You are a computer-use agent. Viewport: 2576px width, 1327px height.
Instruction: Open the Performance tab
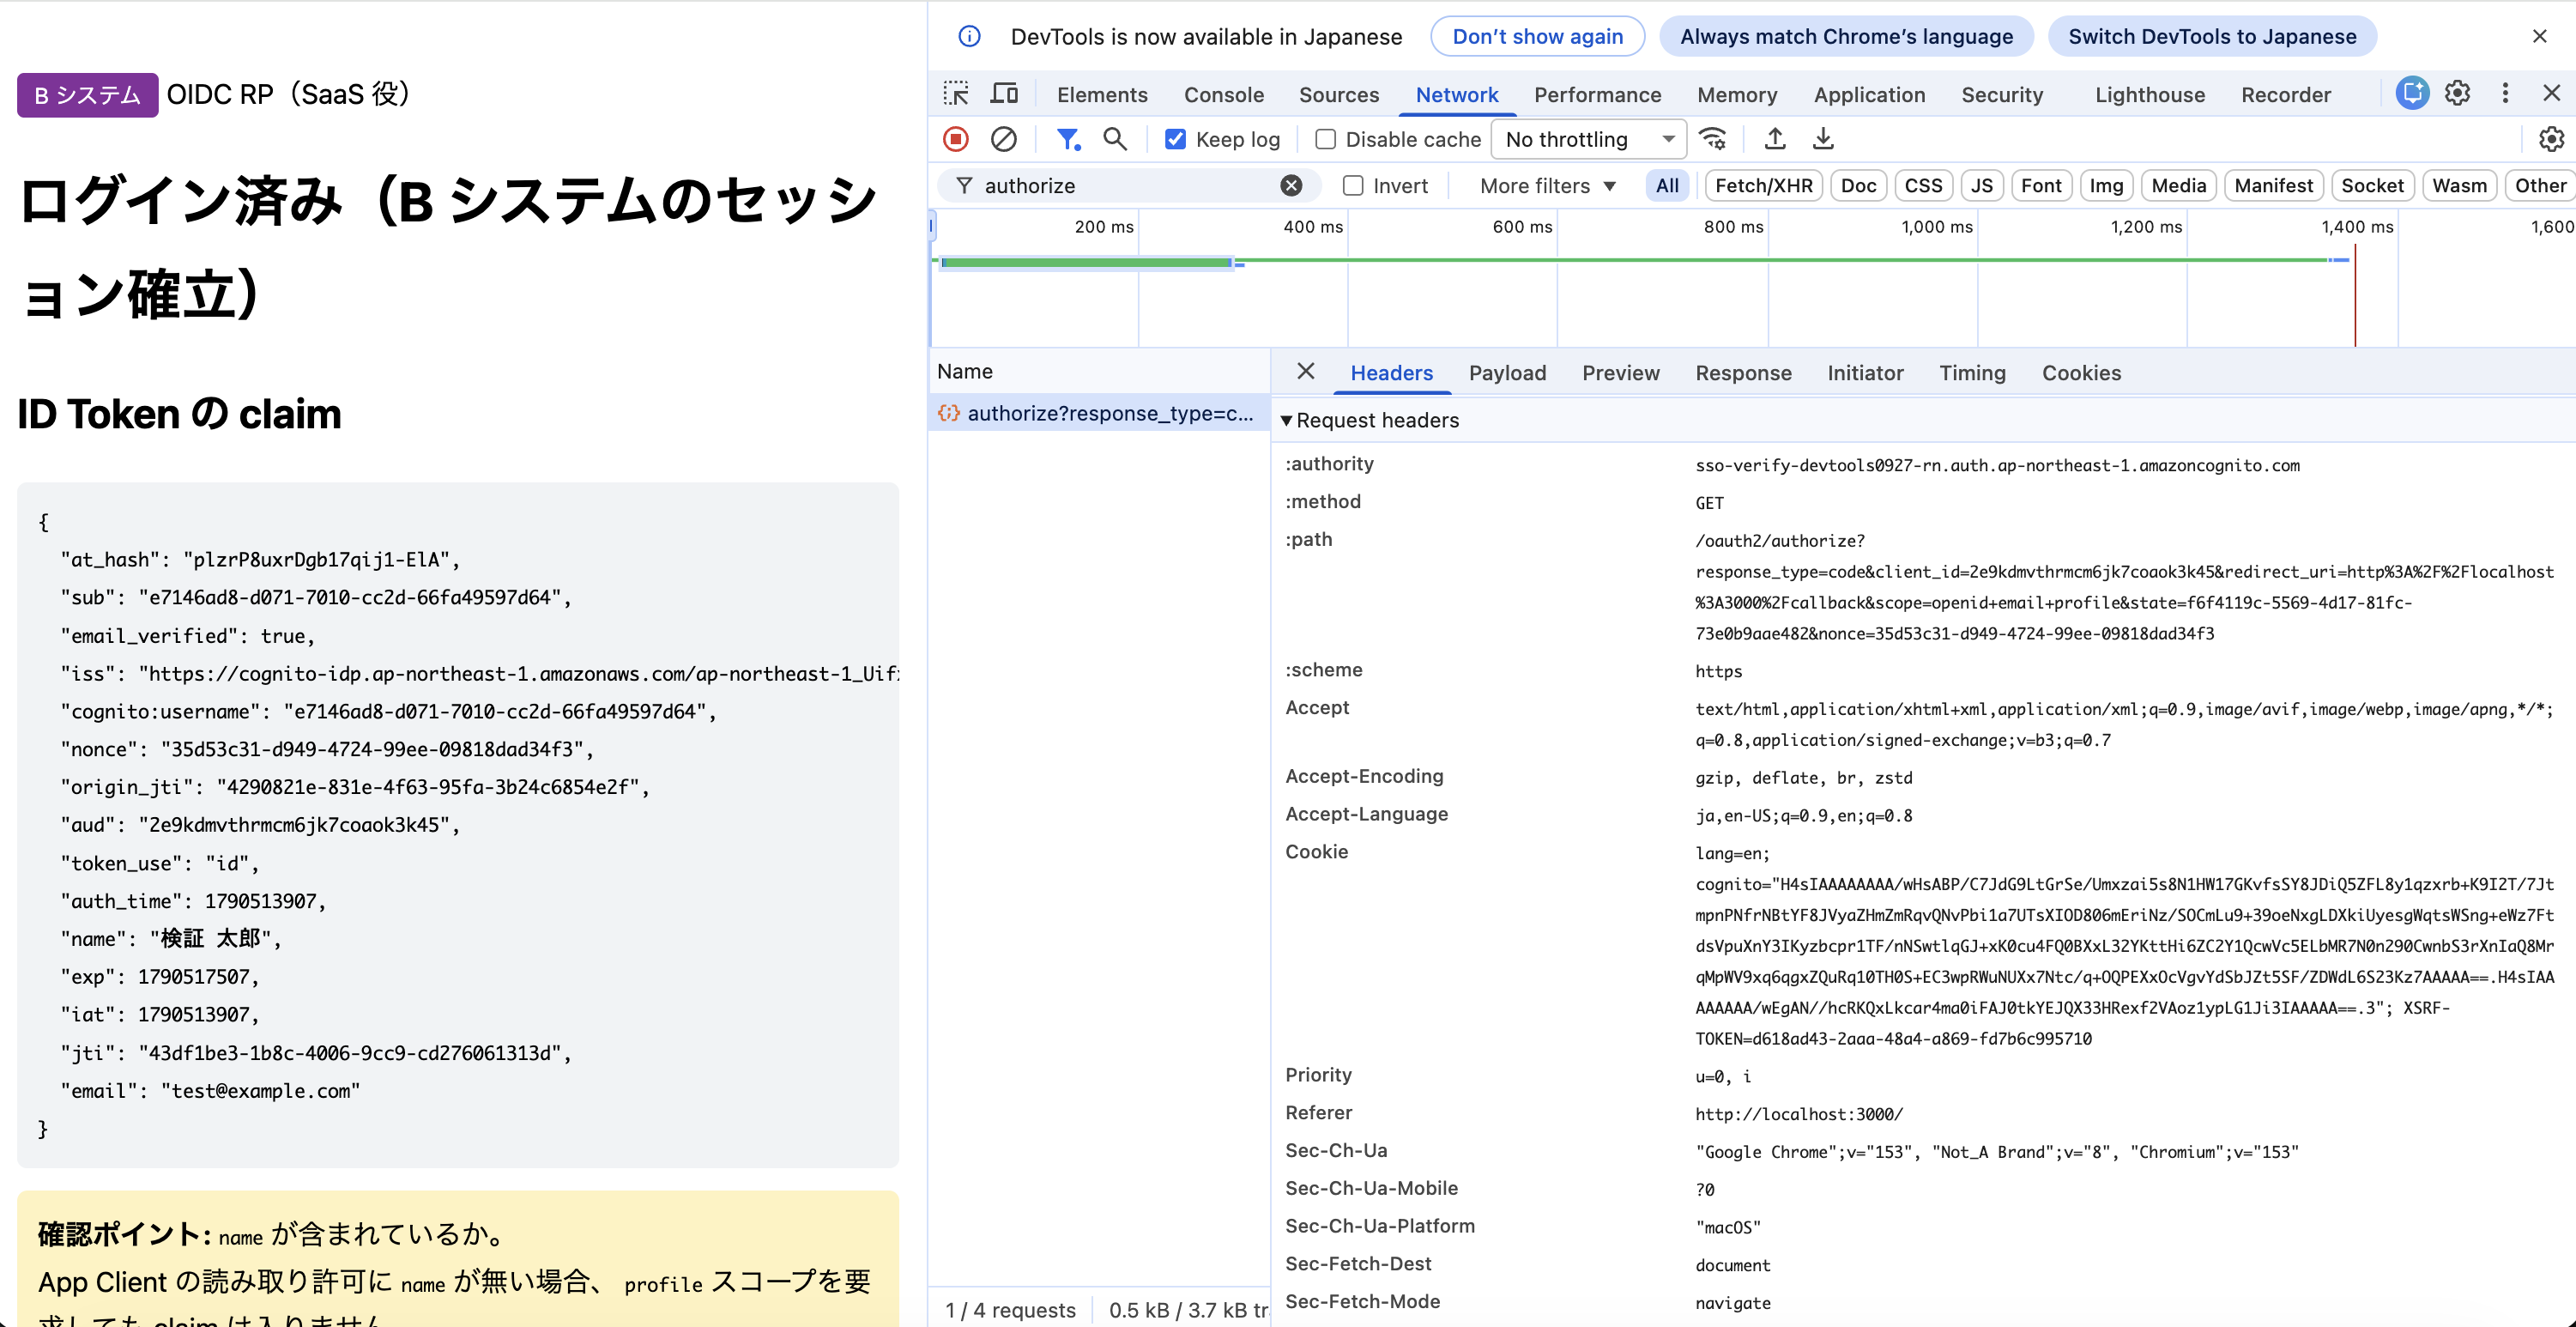pyautogui.click(x=1597, y=94)
